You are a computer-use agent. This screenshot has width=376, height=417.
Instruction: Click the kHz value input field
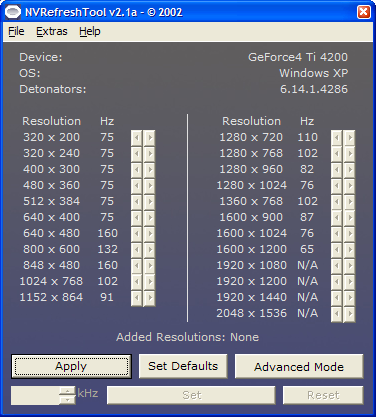(35, 396)
